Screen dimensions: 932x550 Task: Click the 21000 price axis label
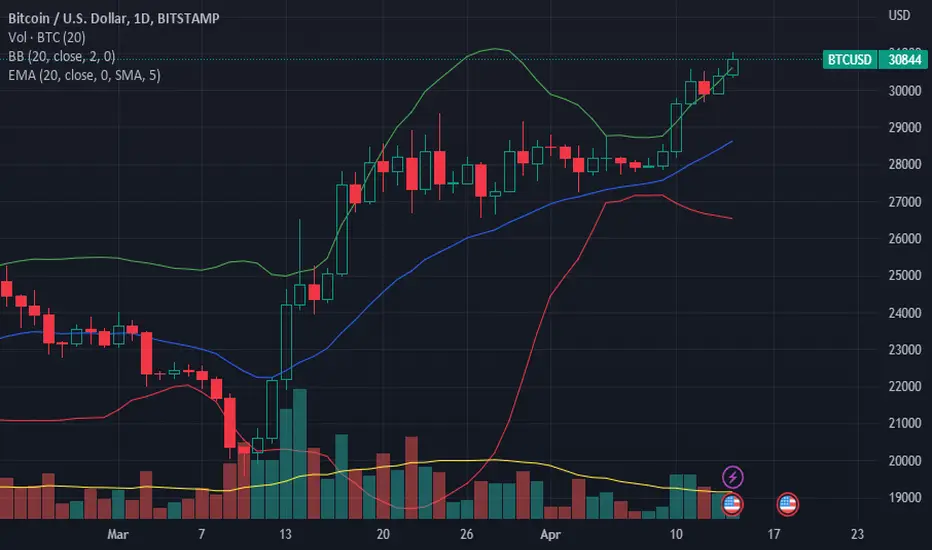click(904, 424)
